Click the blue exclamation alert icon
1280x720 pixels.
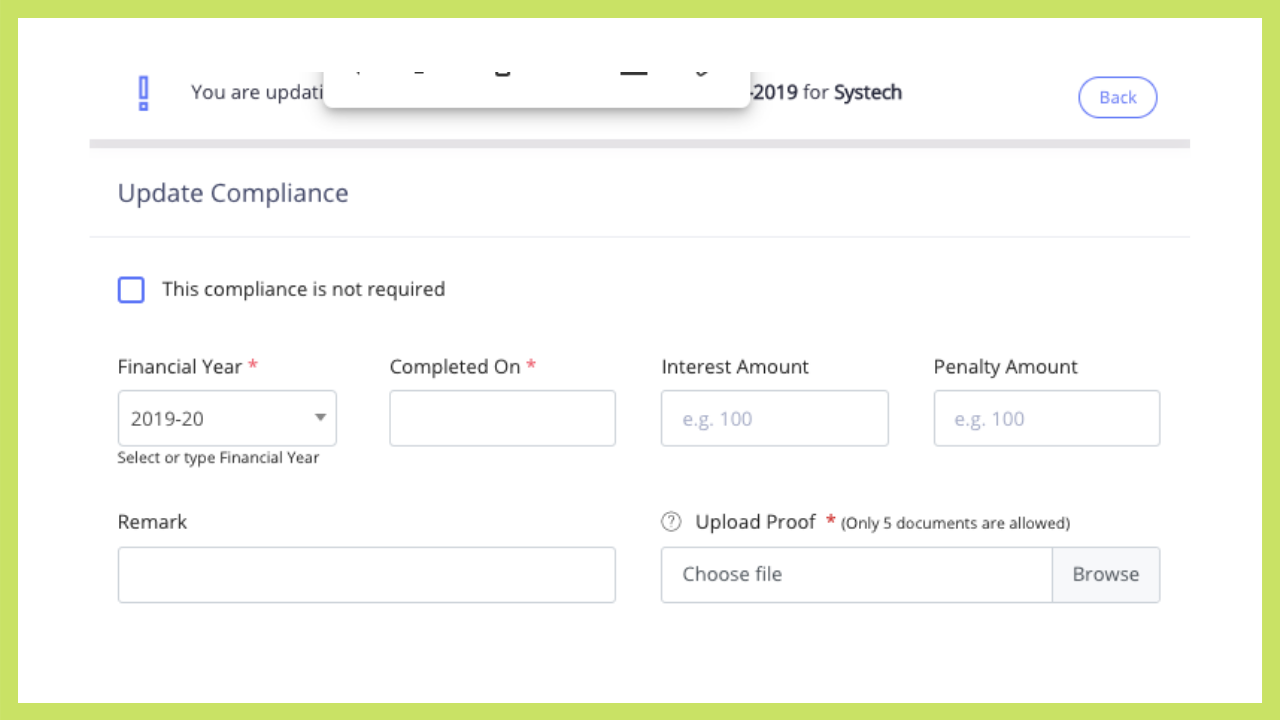point(143,93)
